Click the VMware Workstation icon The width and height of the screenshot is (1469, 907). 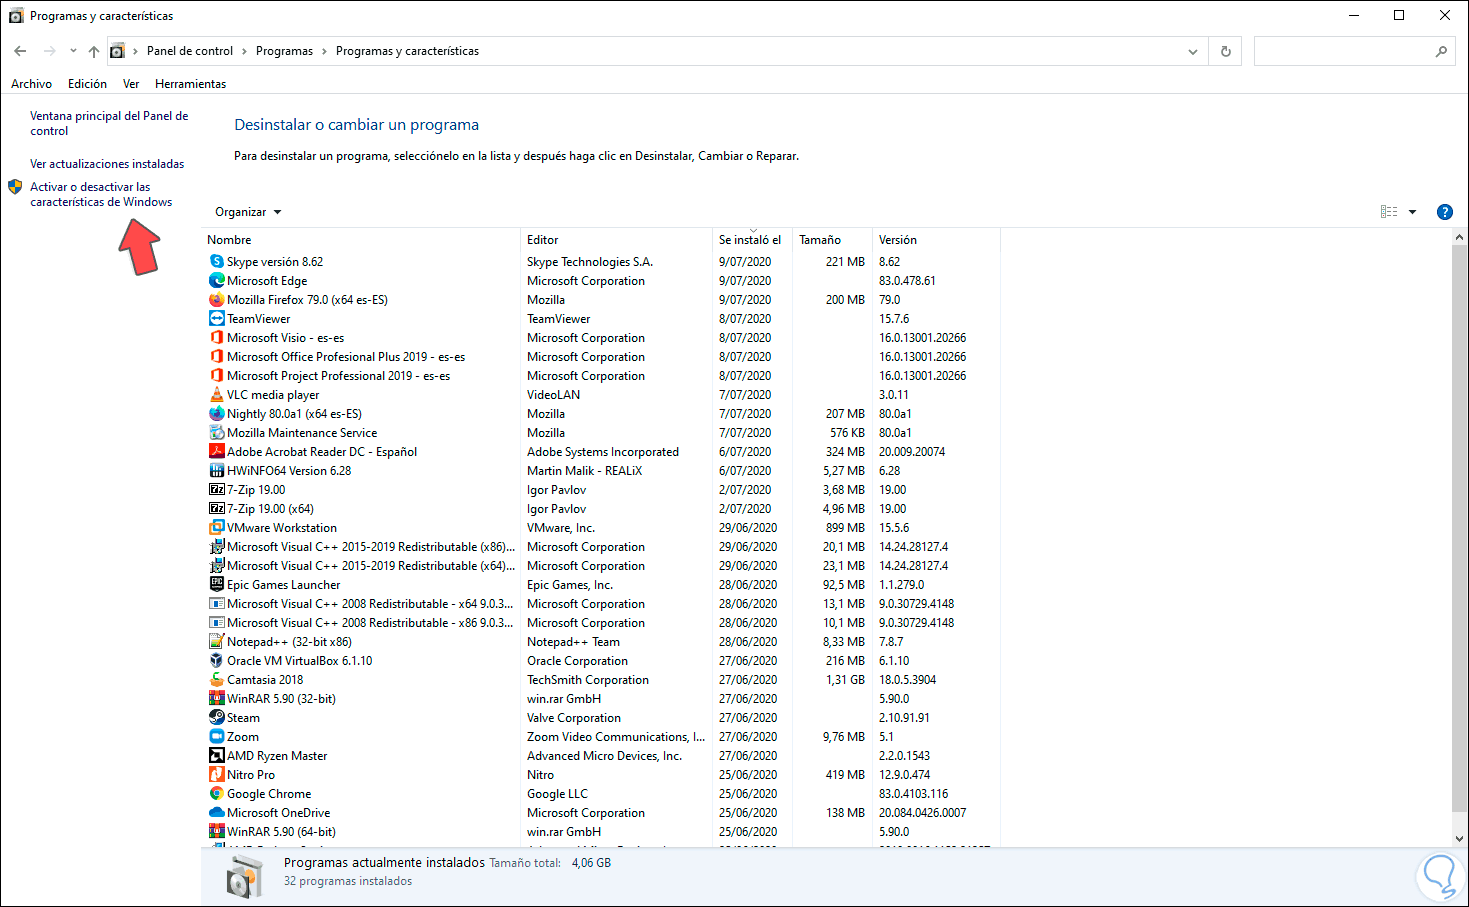pos(217,528)
